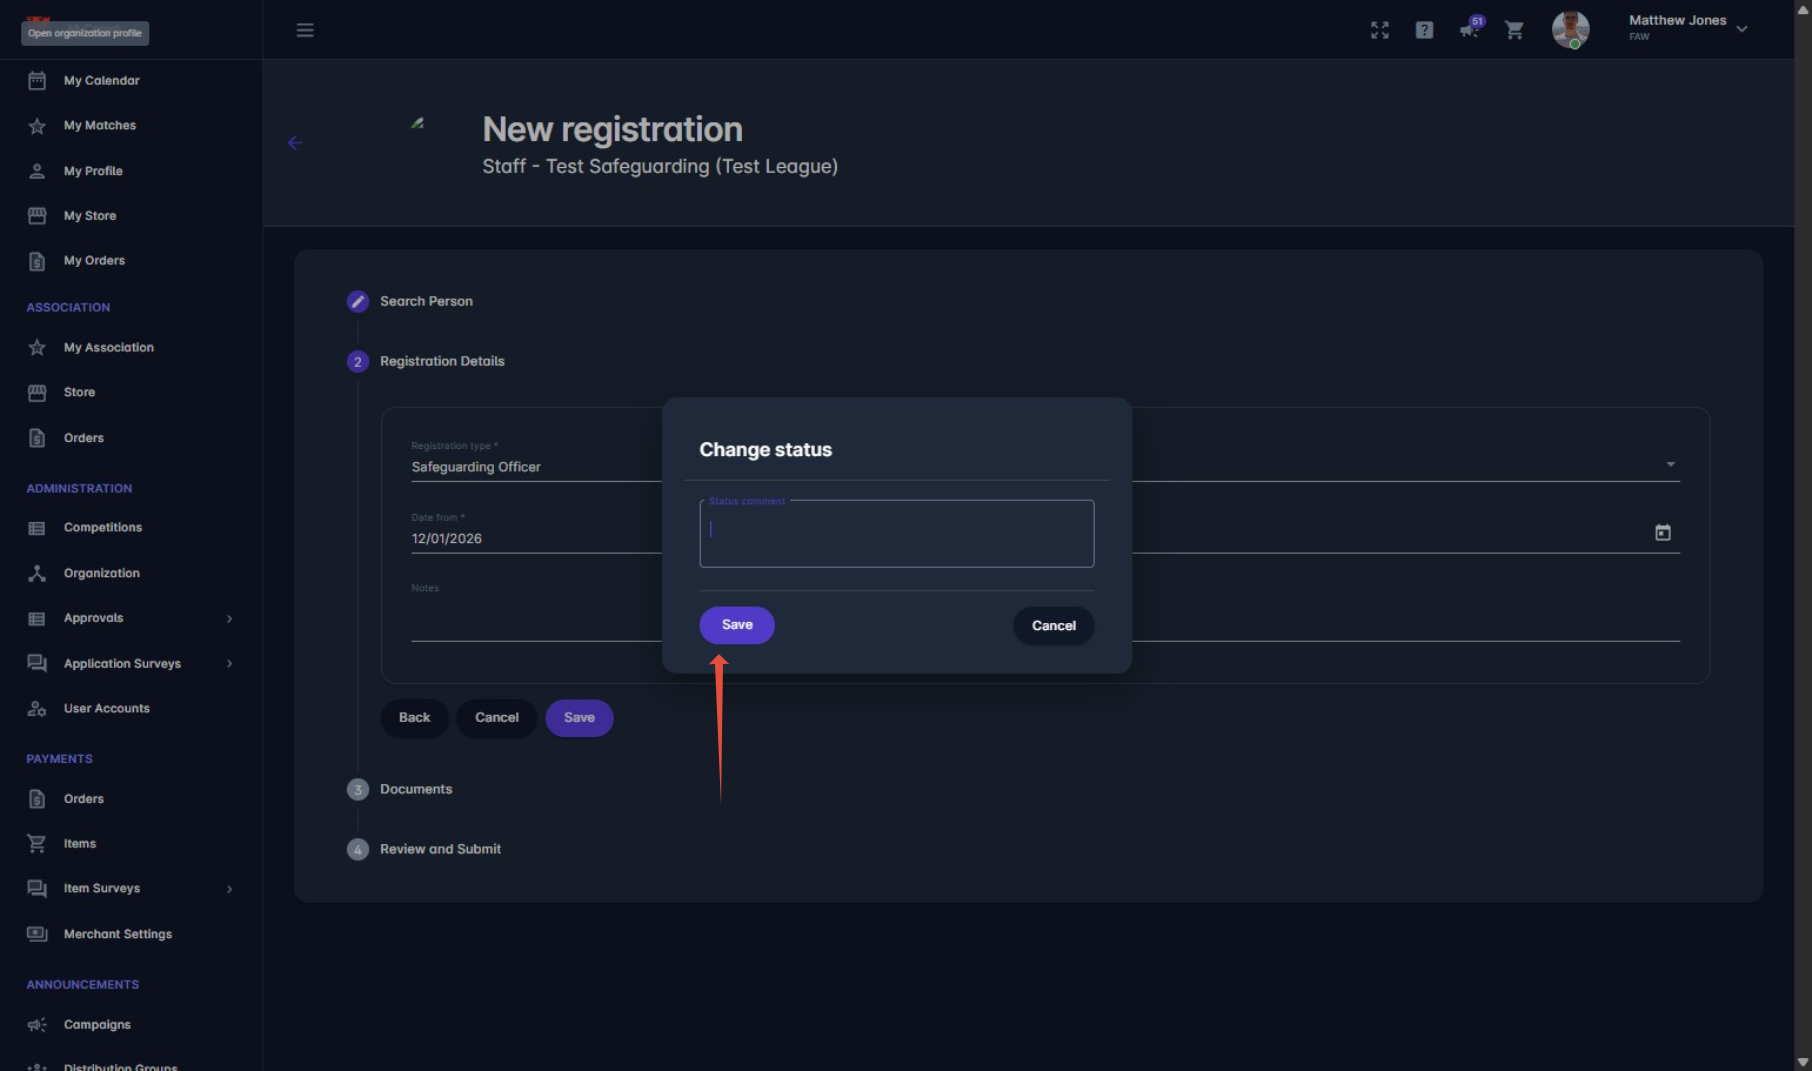Screen dimensions: 1812x1071
Task: Expand the Approvals submenu chevron
Action: (x=230, y=619)
